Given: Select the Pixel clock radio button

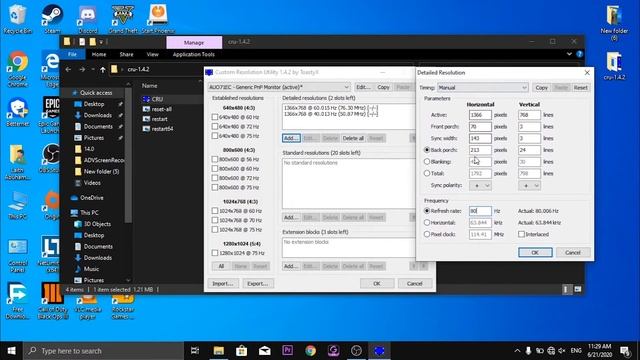Looking at the screenshot, I should pyautogui.click(x=427, y=234).
